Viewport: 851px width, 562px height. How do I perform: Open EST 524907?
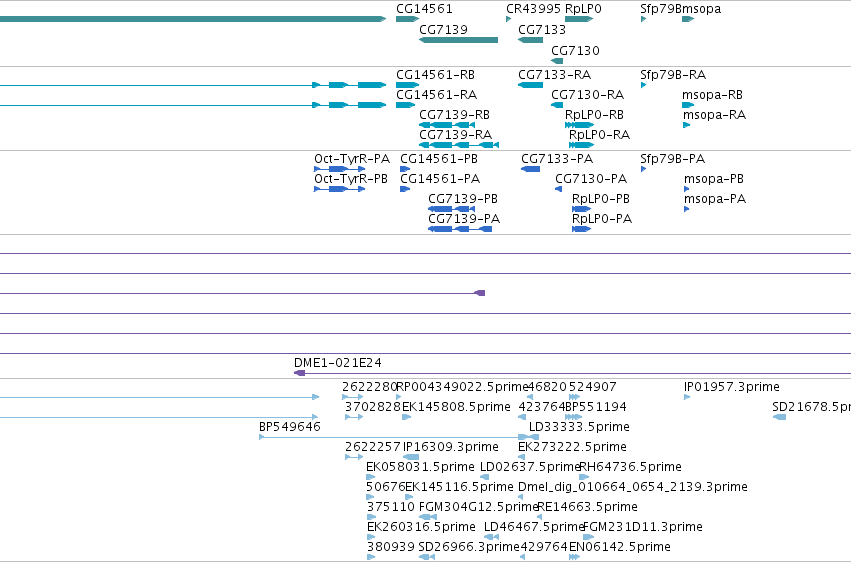click(593, 387)
